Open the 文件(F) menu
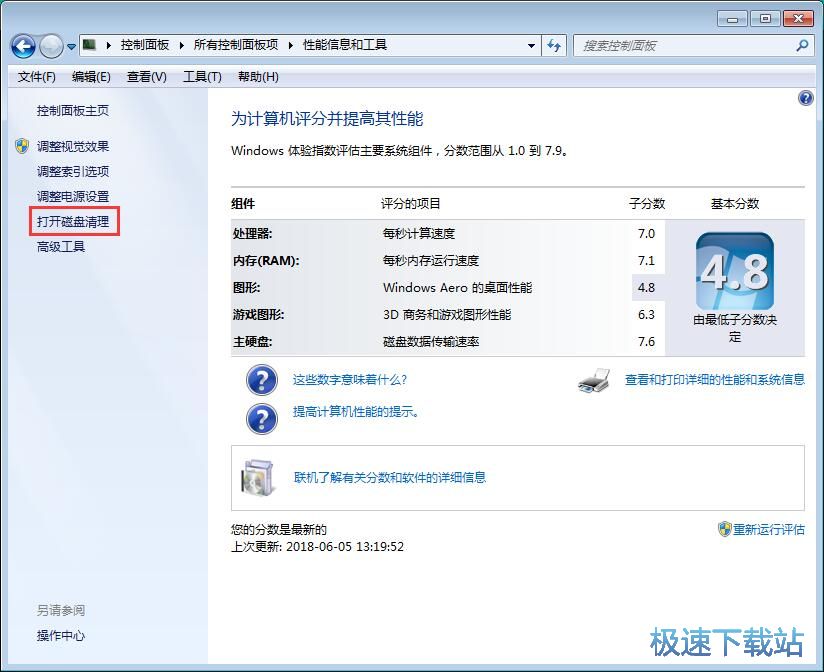 36,77
